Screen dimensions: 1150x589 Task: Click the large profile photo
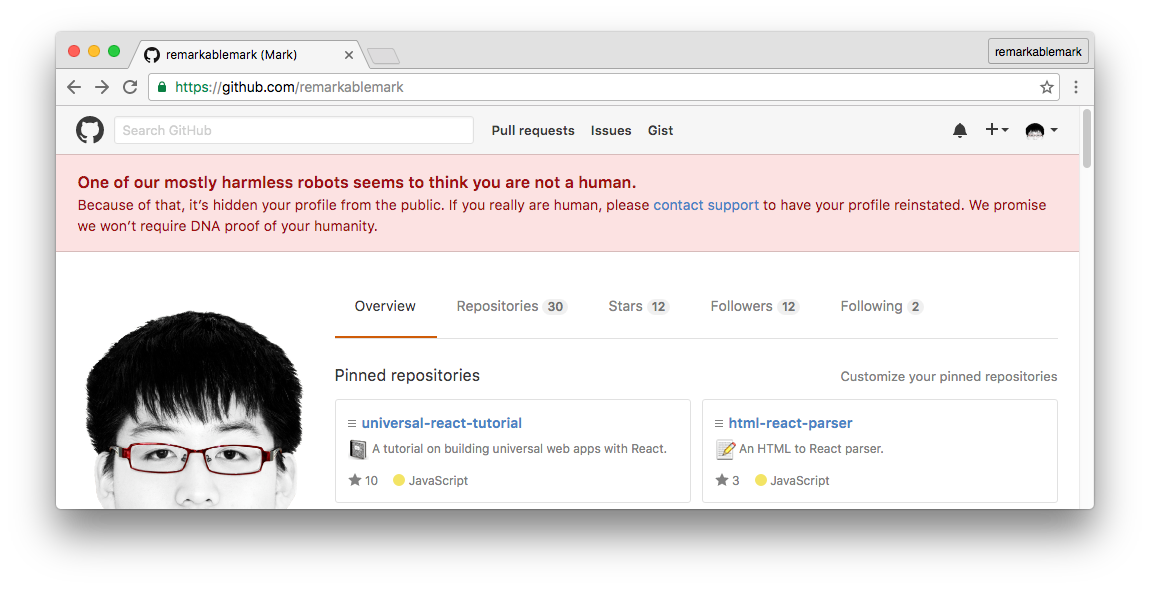pos(194,409)
